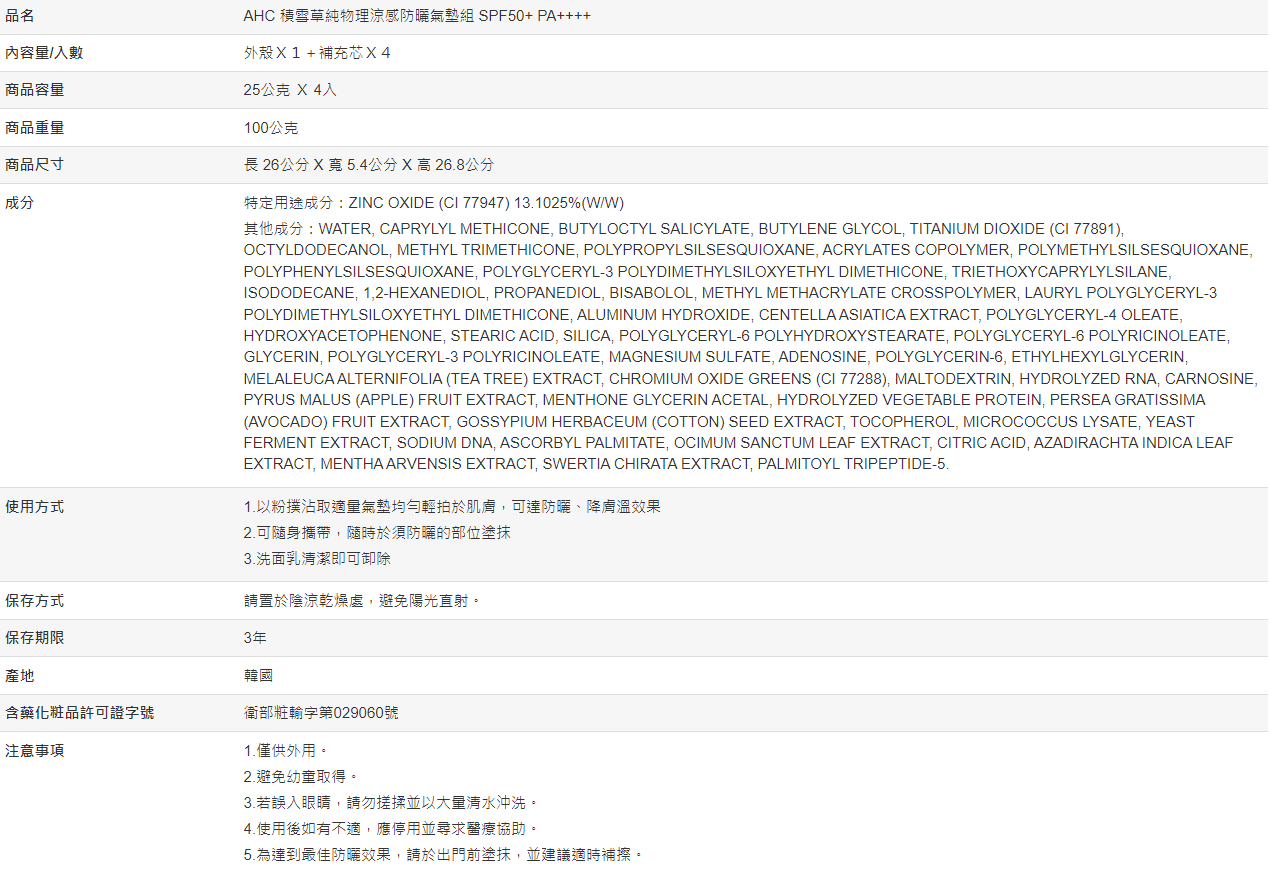Click the storage instruction 請置於陰涼乾燥處

pos(363,600)
